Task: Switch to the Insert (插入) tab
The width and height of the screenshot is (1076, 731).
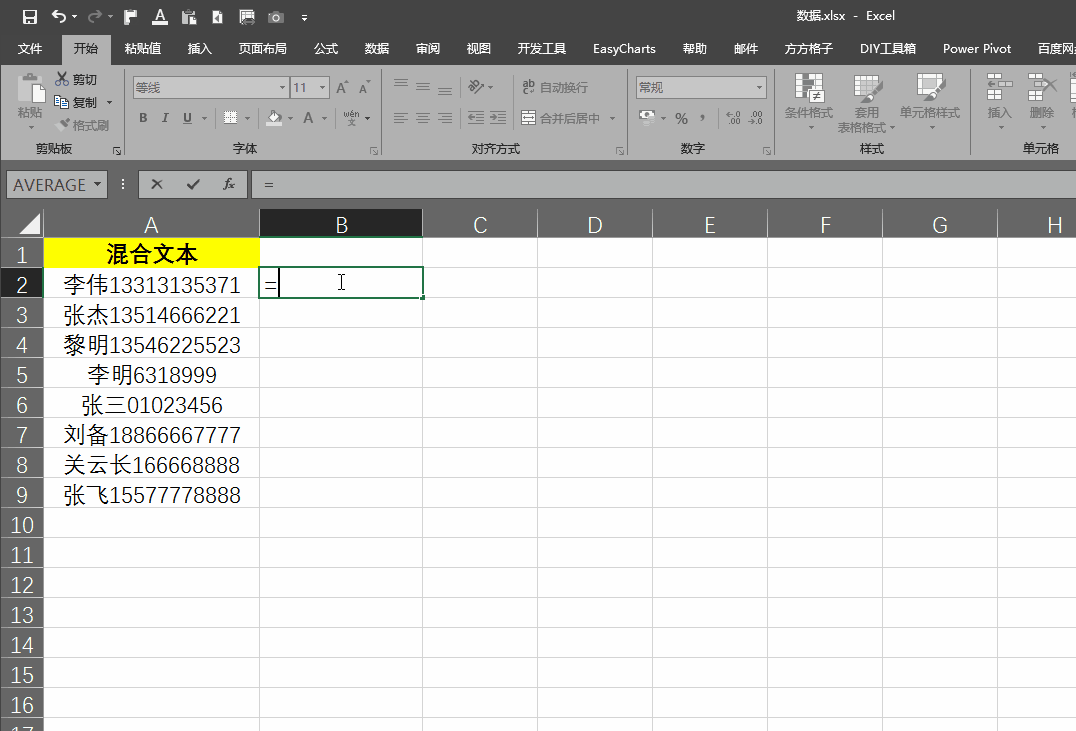Action: (200, 49)
